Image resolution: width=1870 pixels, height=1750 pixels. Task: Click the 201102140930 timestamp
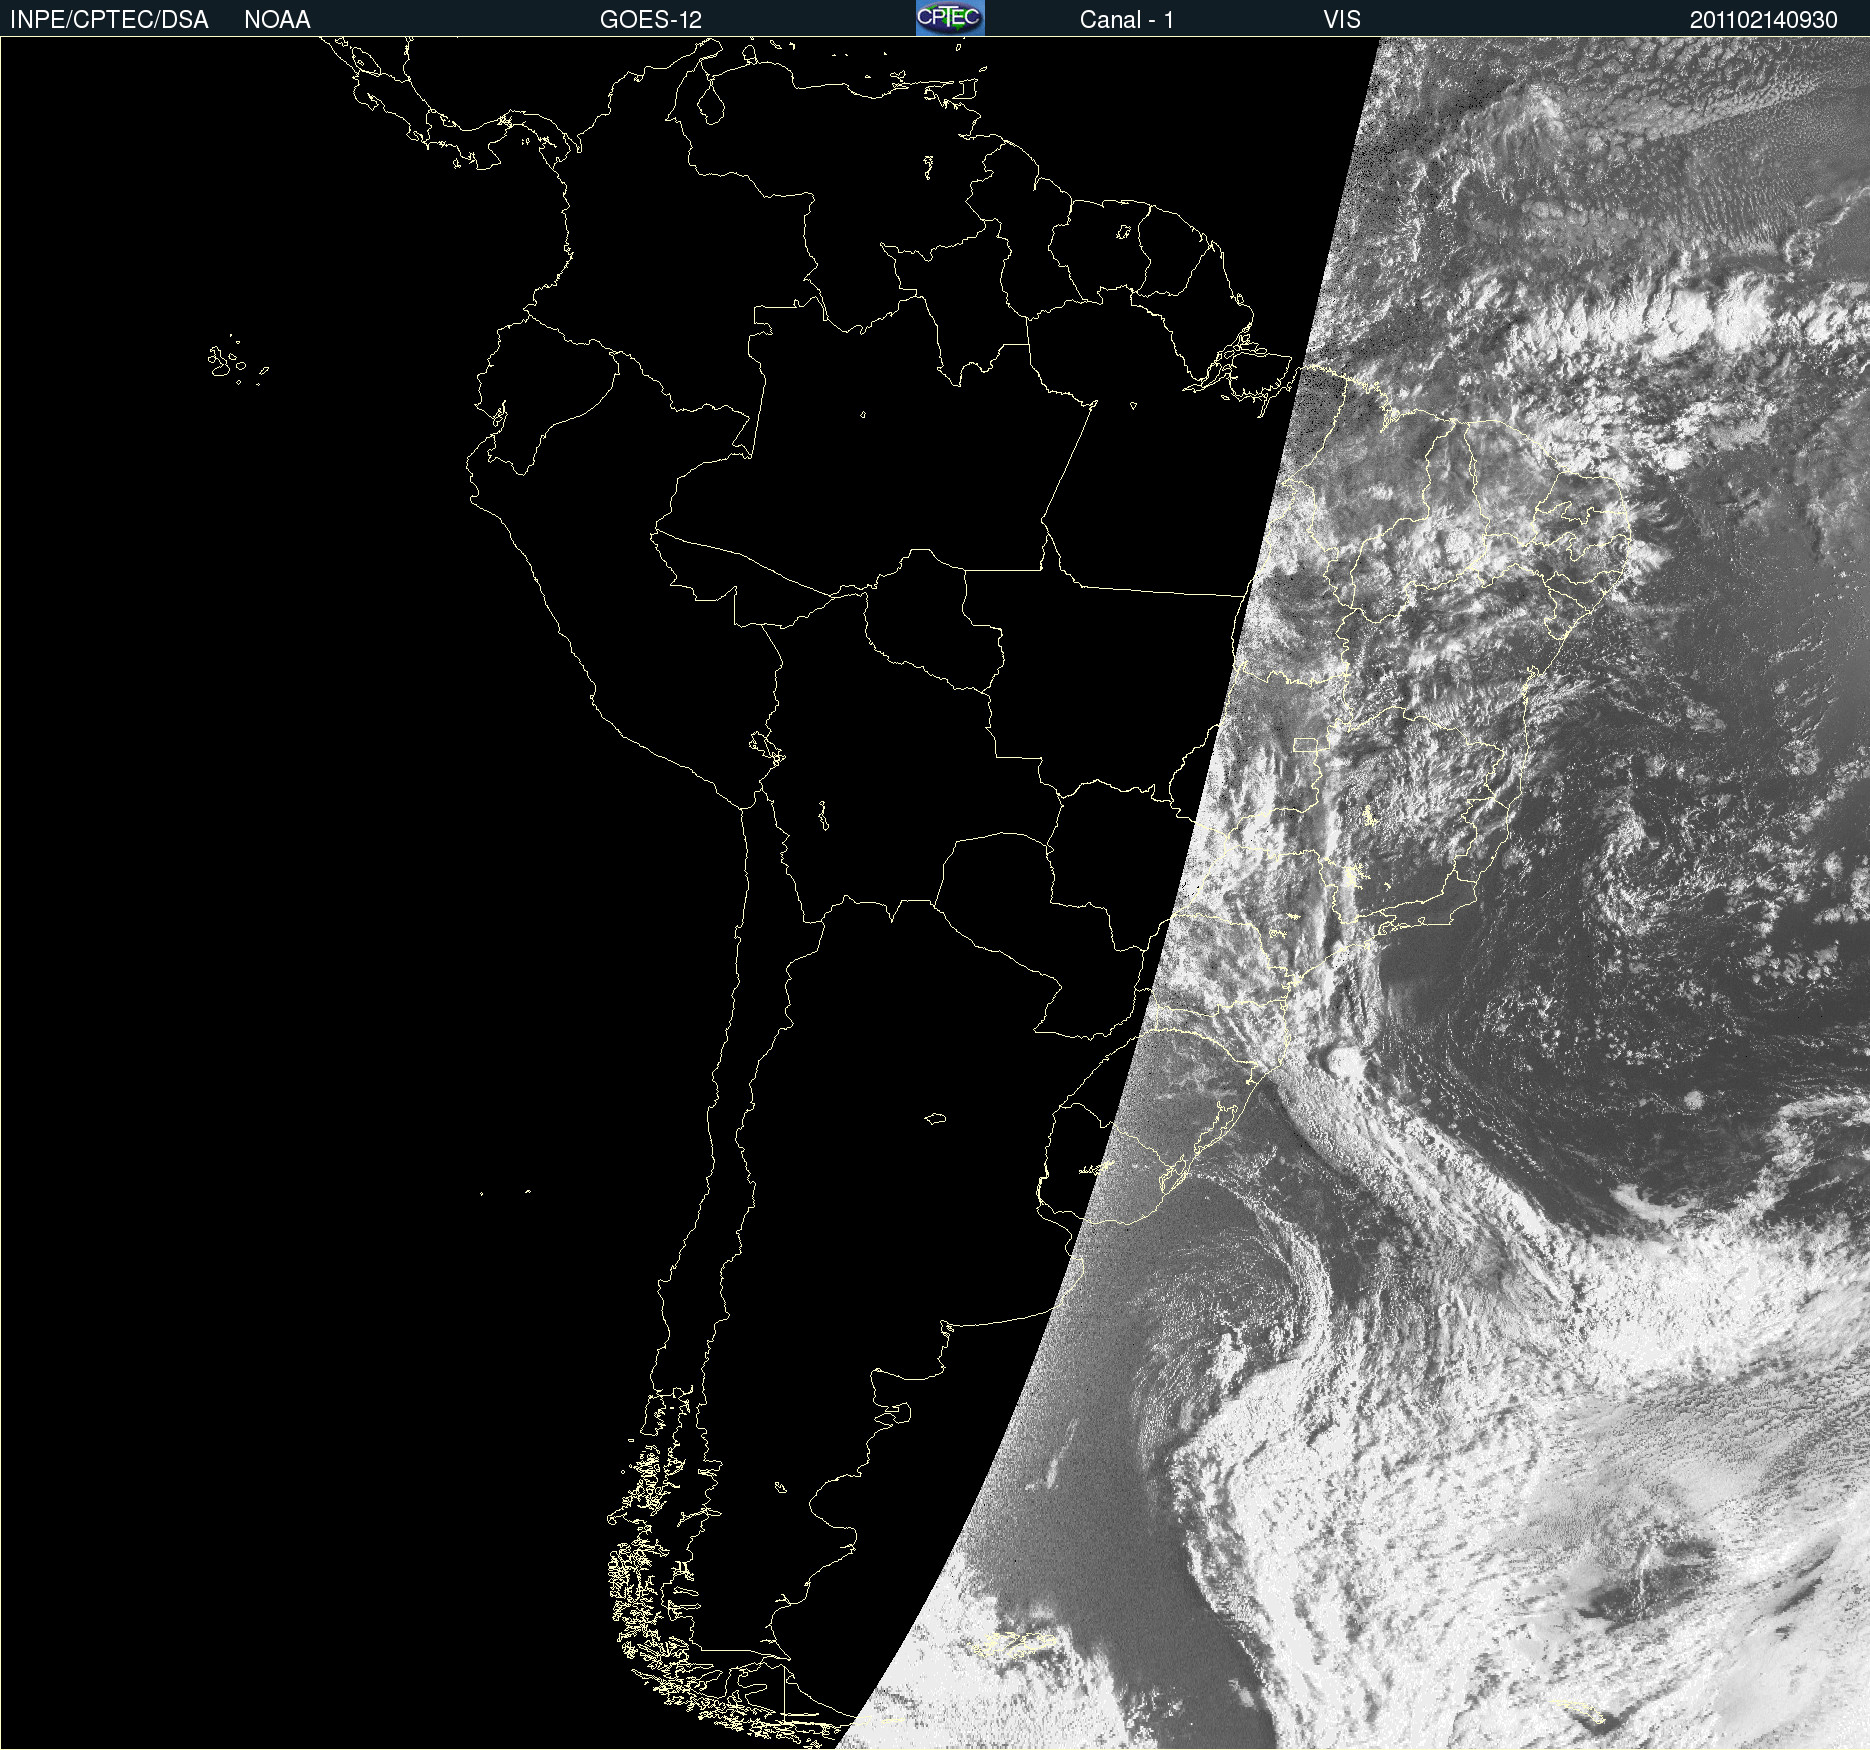coord(1764,20)
